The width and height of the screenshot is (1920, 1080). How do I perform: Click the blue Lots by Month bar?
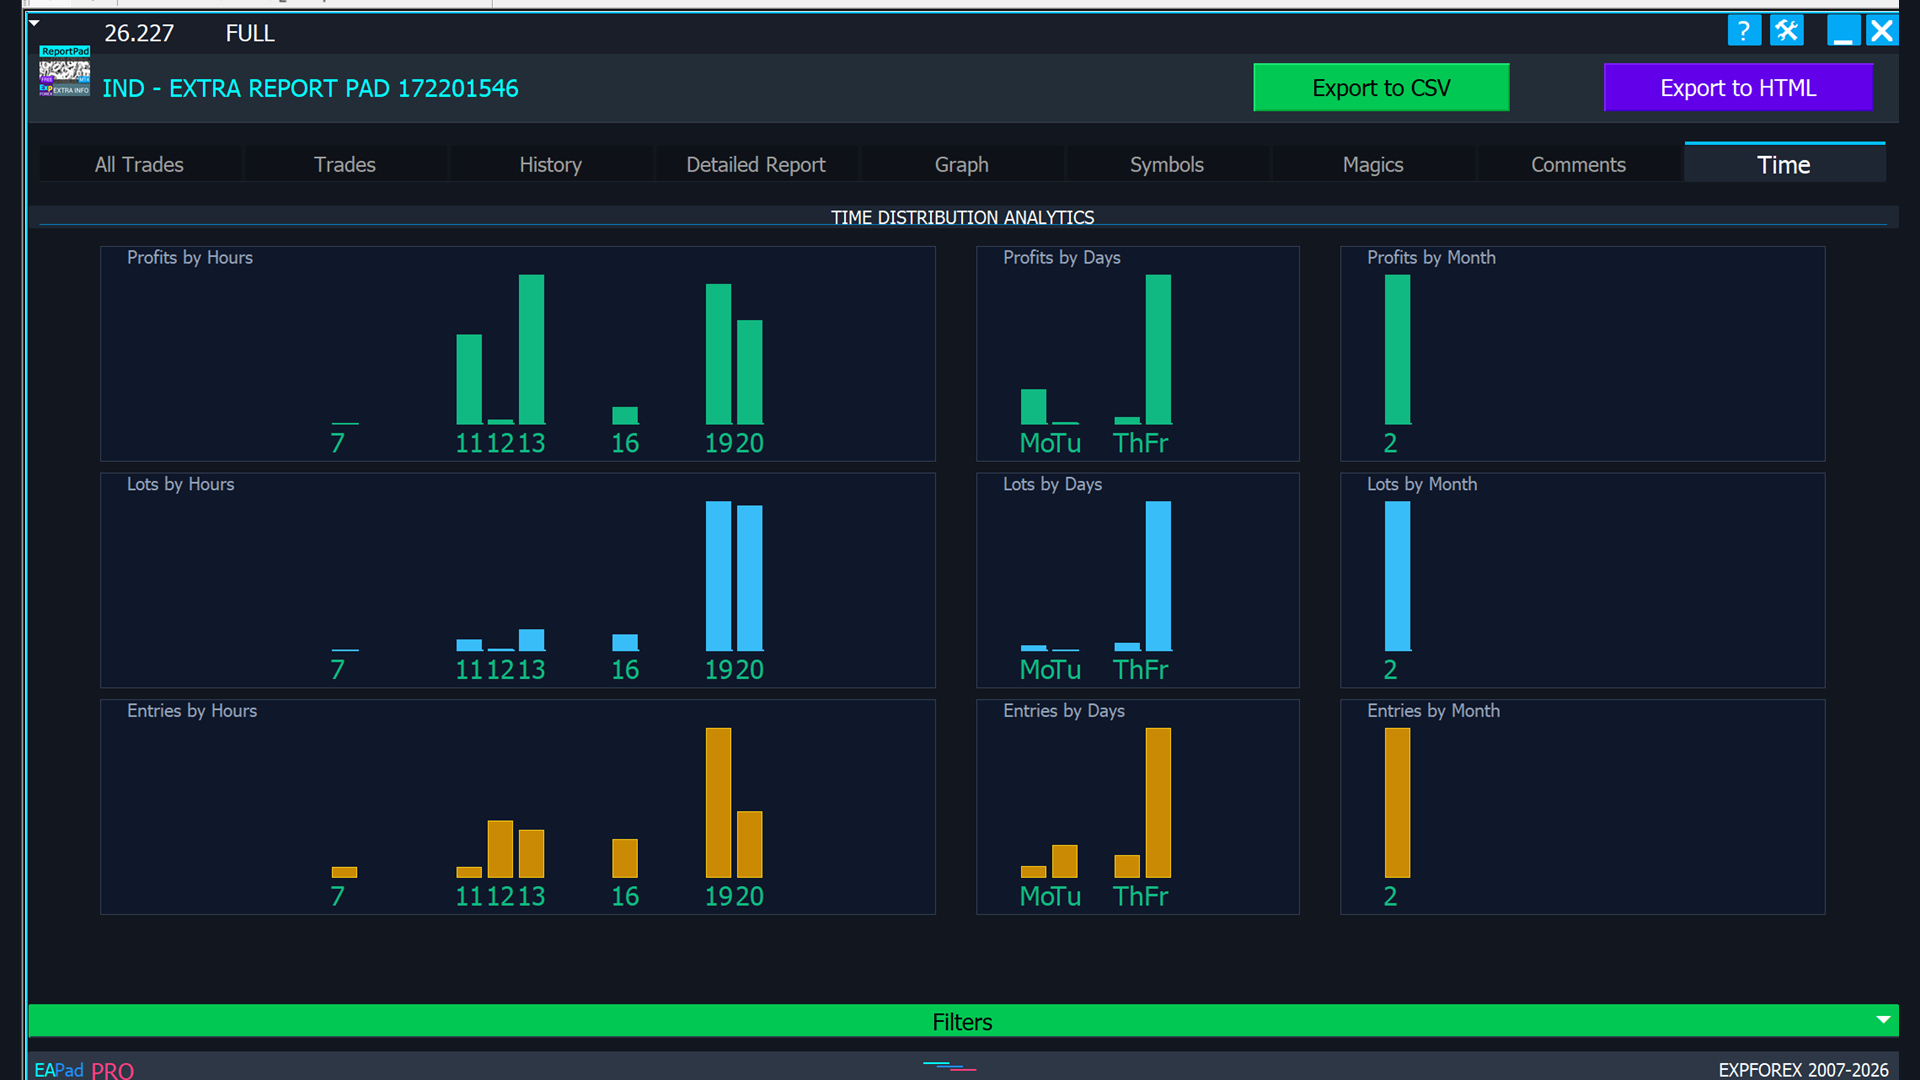click(1397, 576)
